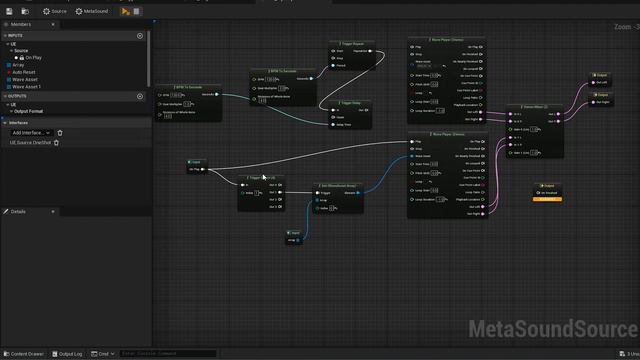Select the On Play input member
The image size is (640, 360).
pyautogui.click(x=33, y=58)
